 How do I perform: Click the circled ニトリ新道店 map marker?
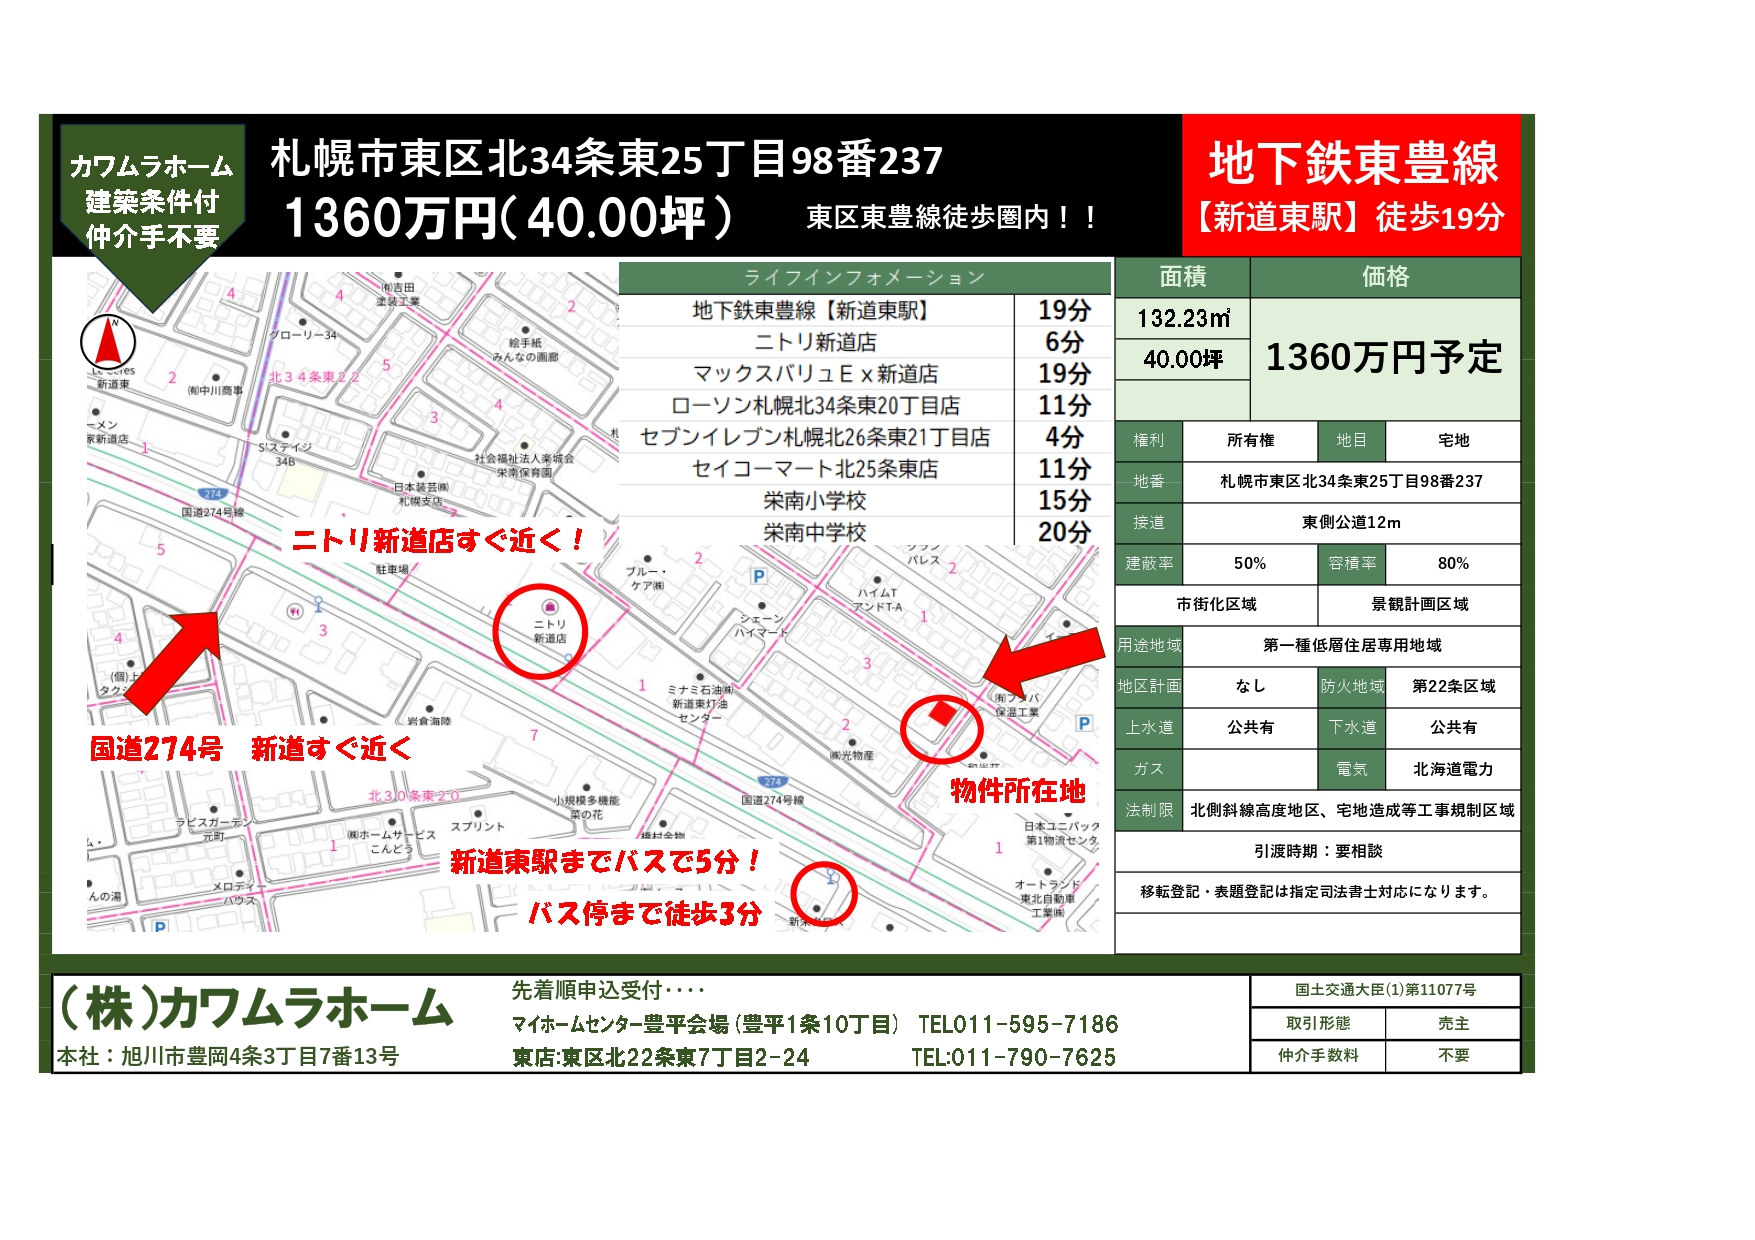[x=540, y=630]
